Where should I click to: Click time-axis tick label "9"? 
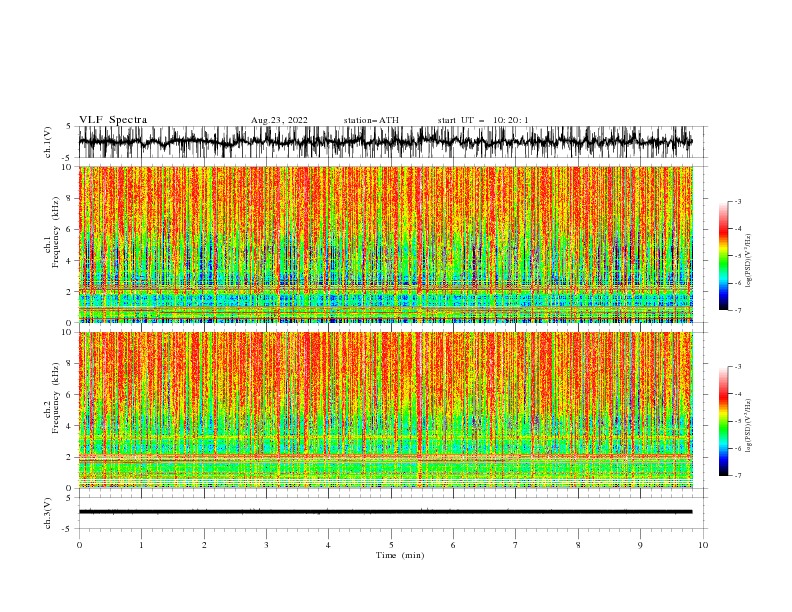tap(640, 545)
